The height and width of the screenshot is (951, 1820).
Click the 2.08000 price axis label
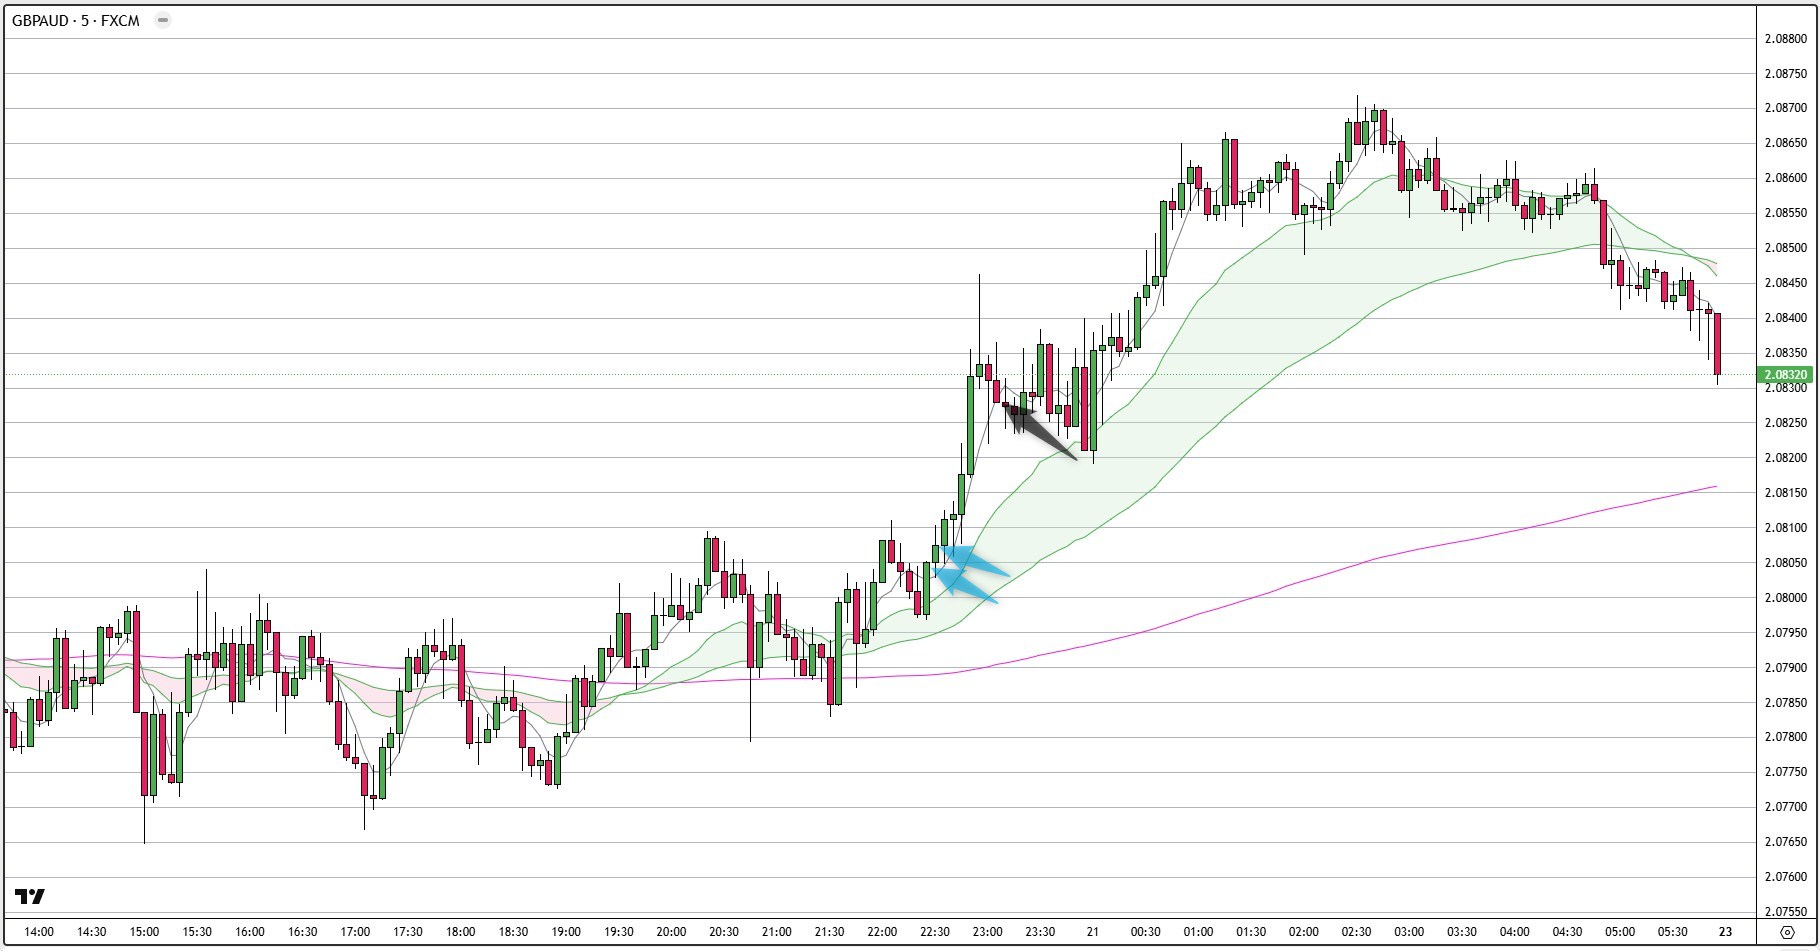(x=1785, y=598)
